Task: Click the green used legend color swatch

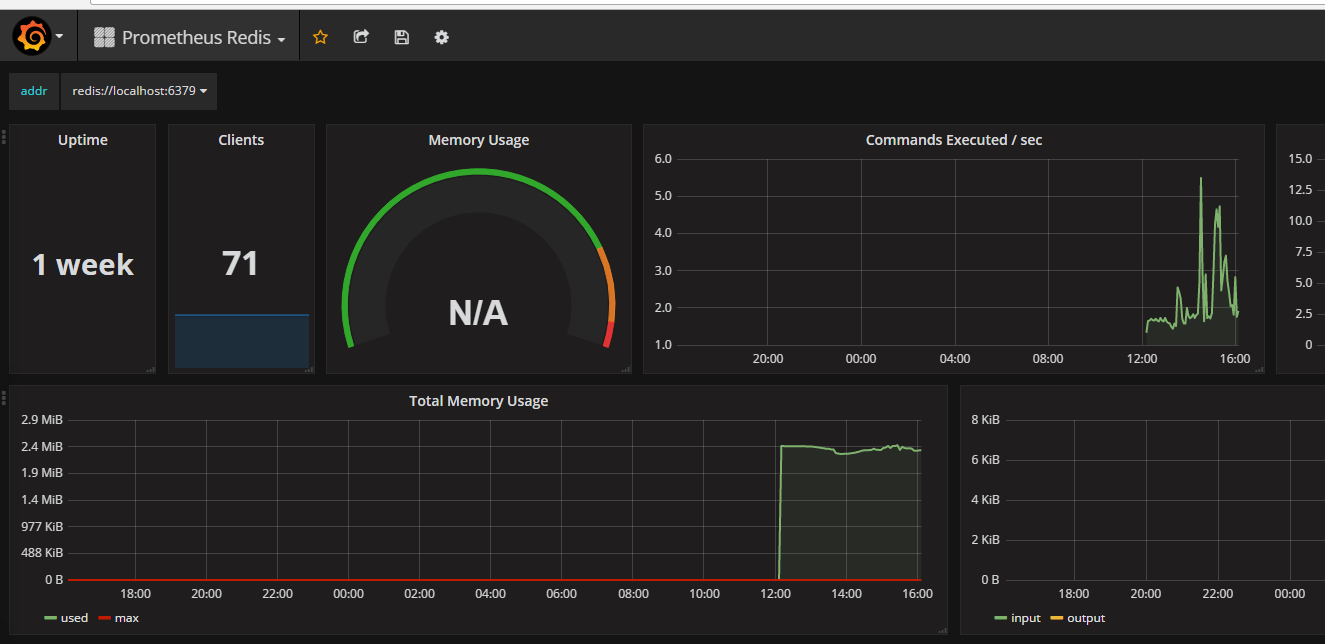Action: tap(50, 618)
